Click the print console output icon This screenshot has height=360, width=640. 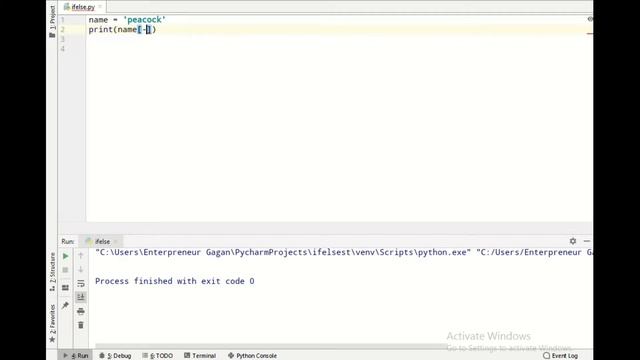(81, 311)
